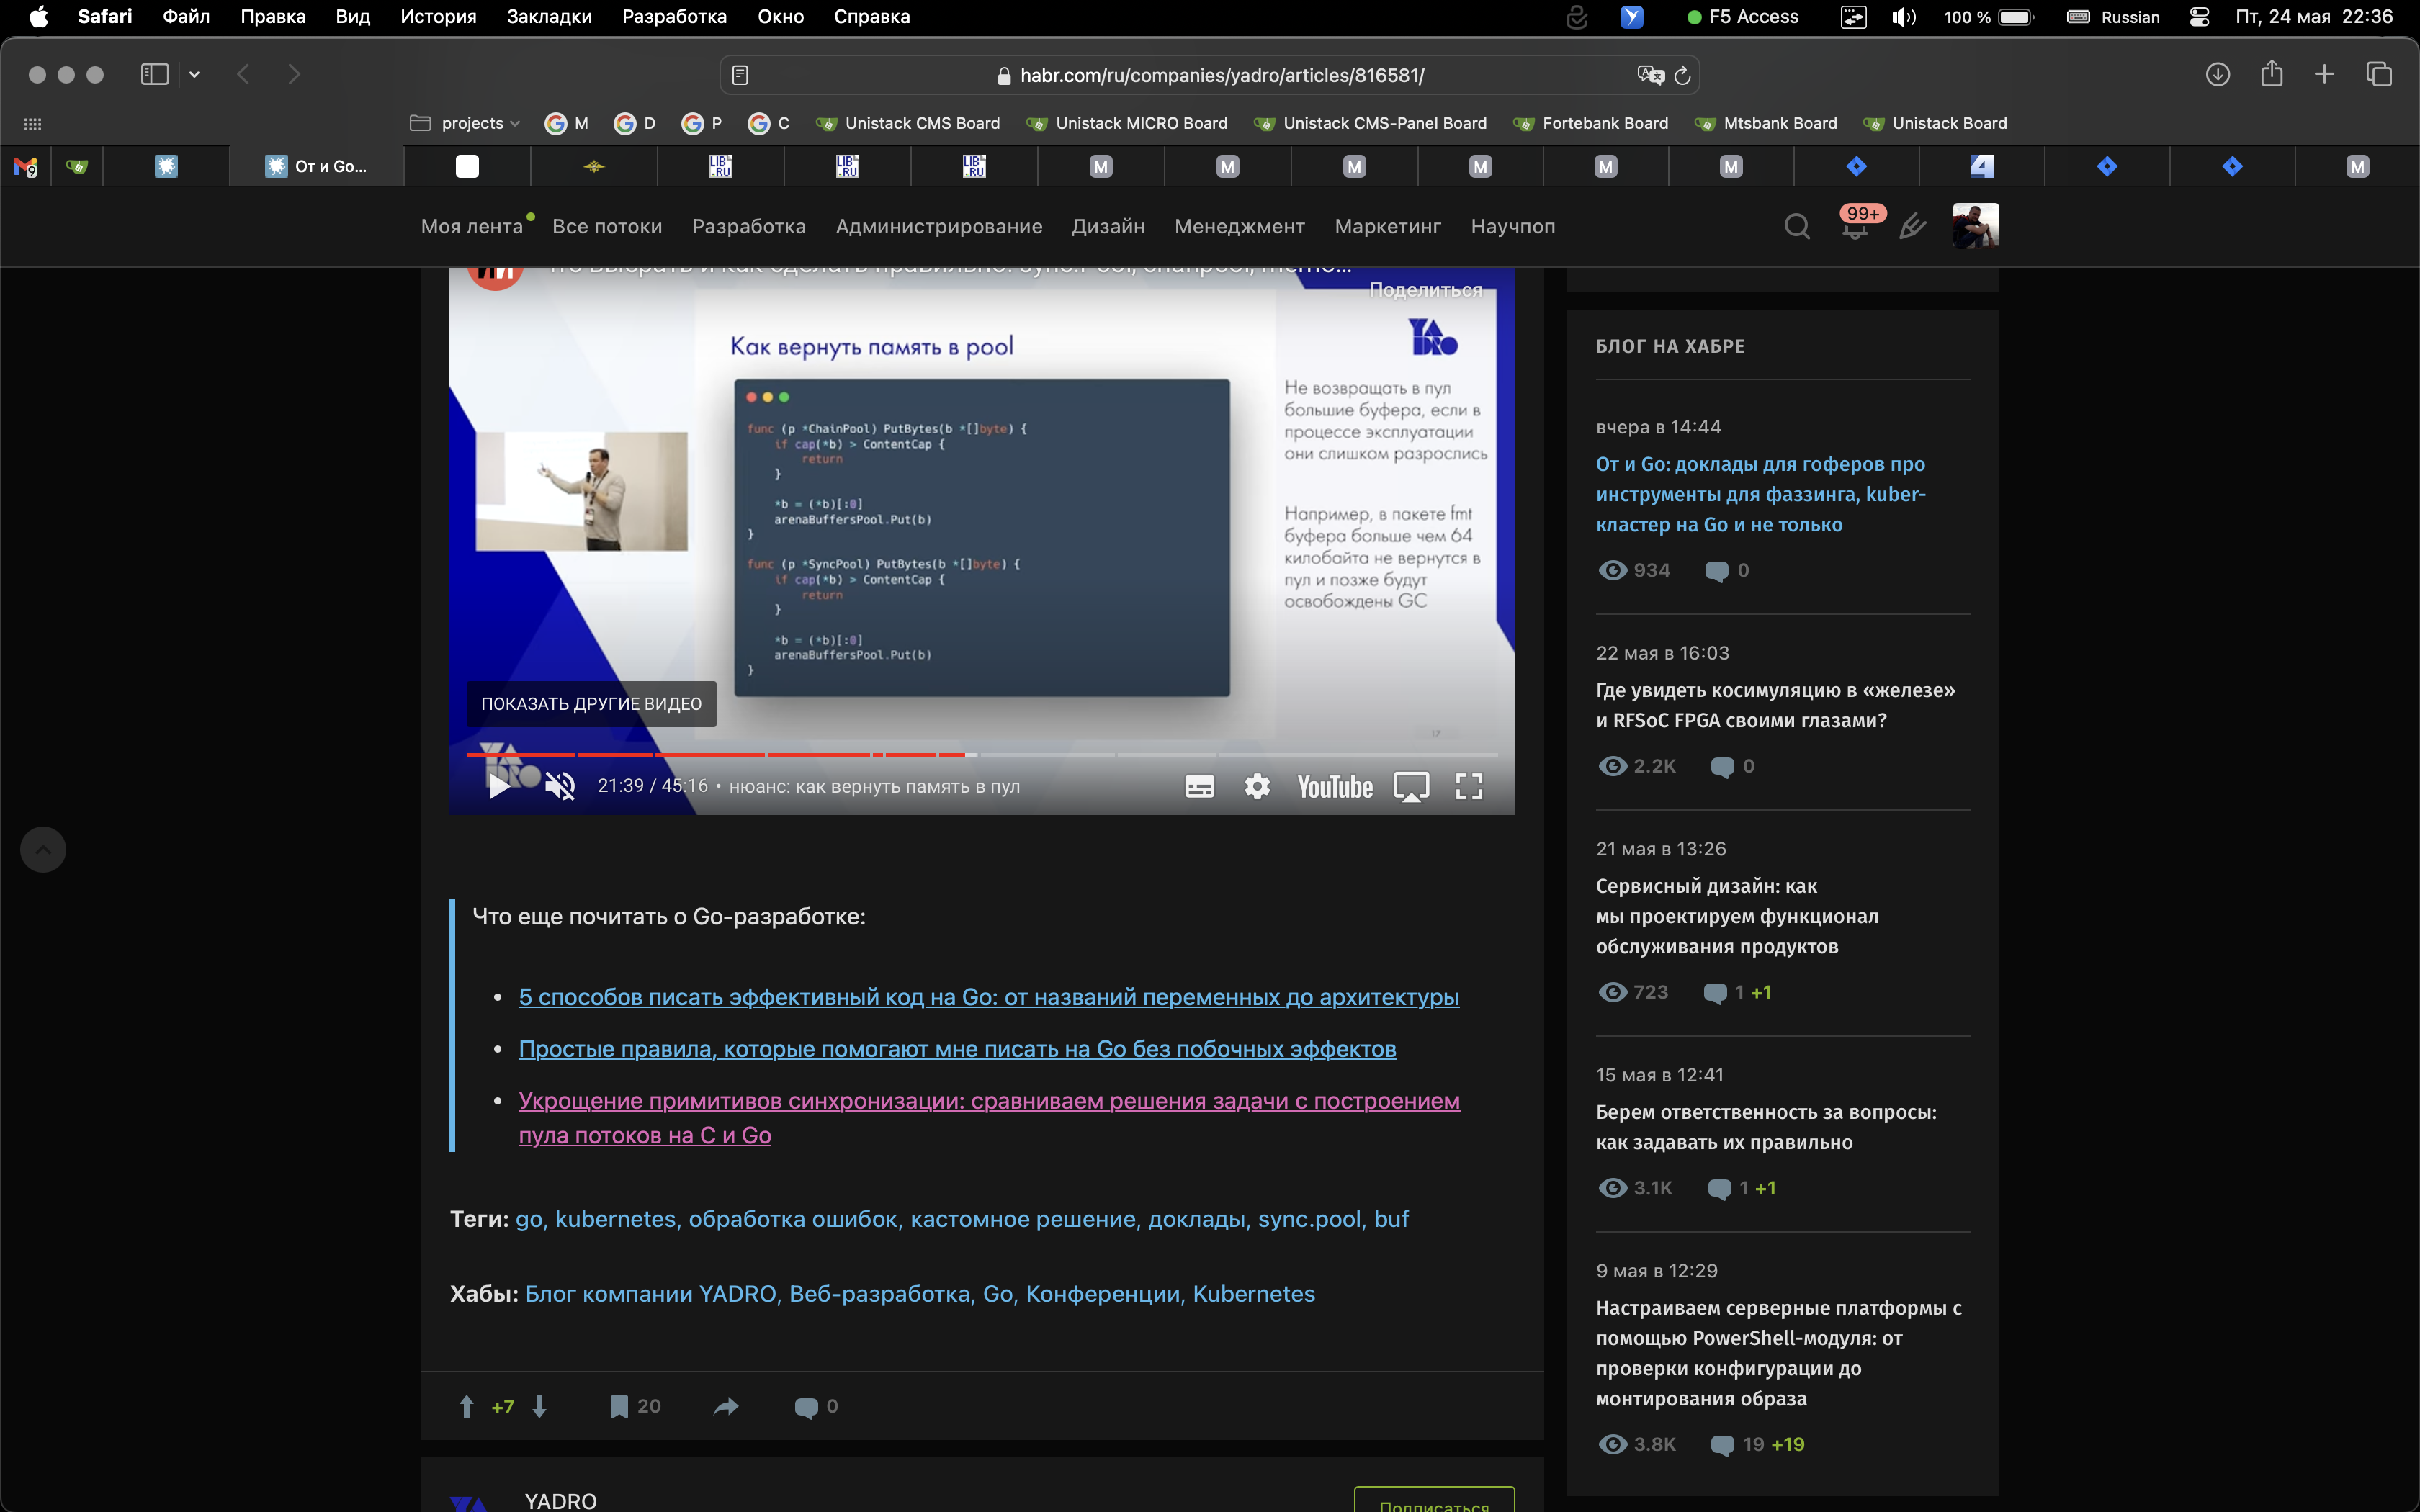The height and width of the screenshot is (1512, 2420).
Task: Open YouTube player settings gear
Action: 1257,787
